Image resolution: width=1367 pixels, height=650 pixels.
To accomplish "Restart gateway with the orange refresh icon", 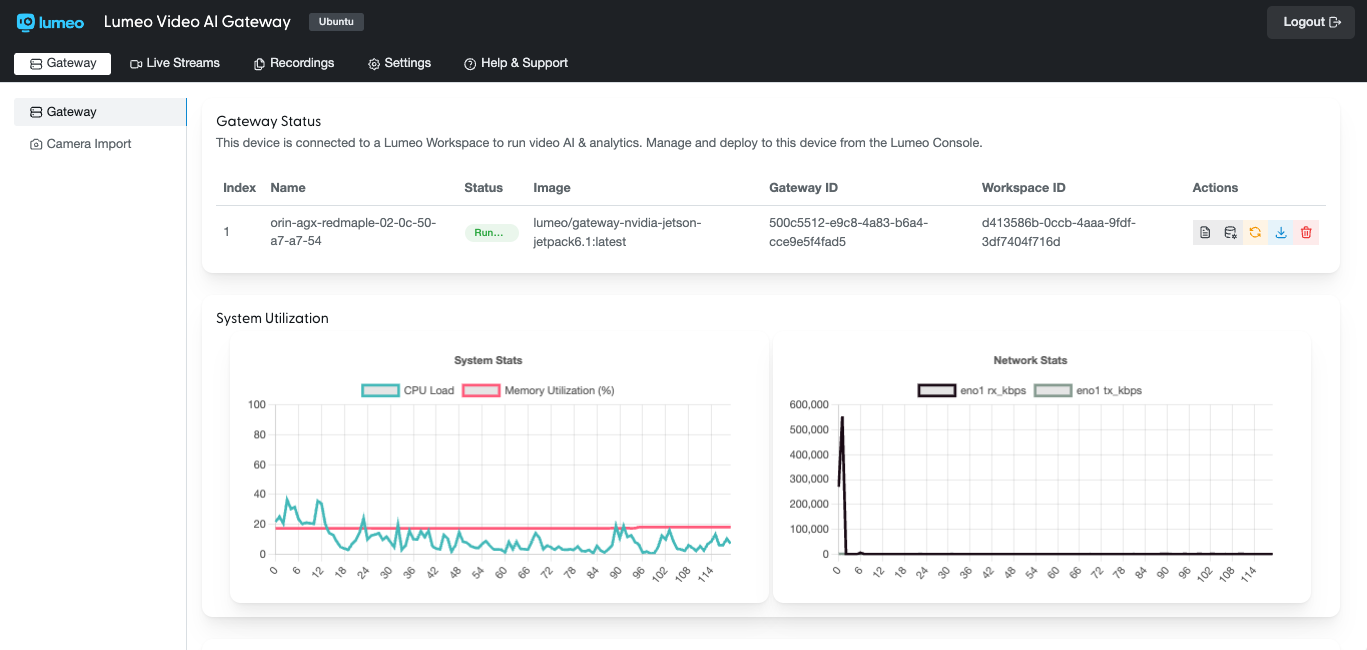I will (1256, 232).
